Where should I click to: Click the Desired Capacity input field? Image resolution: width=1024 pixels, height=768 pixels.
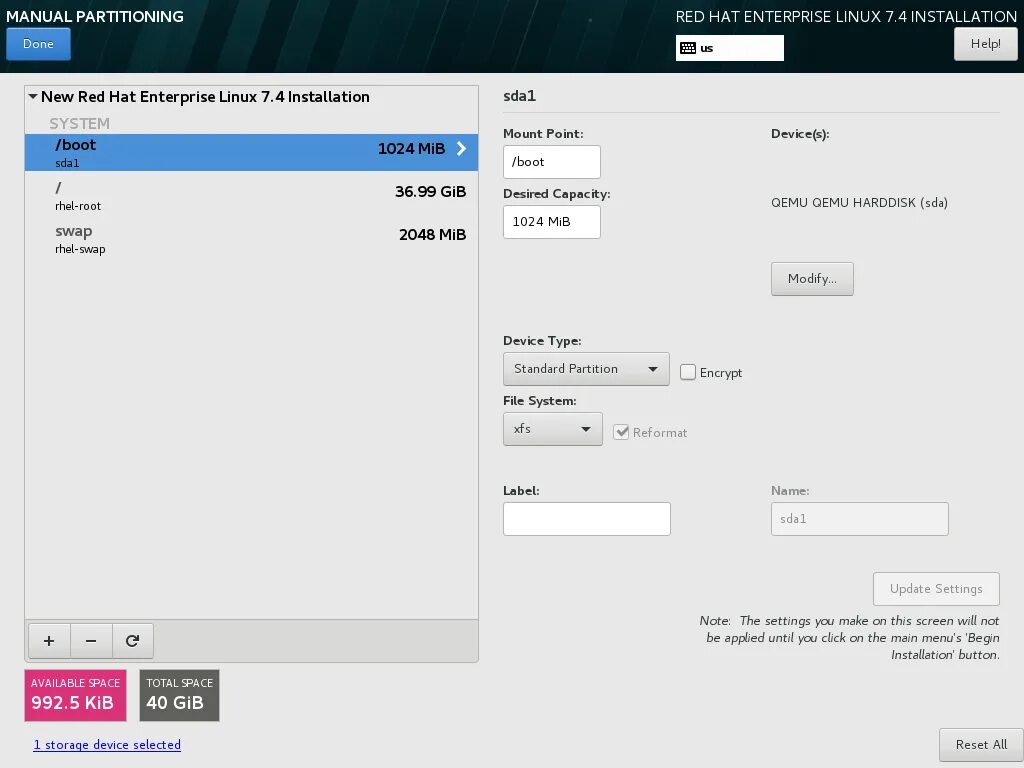point(552,222)
